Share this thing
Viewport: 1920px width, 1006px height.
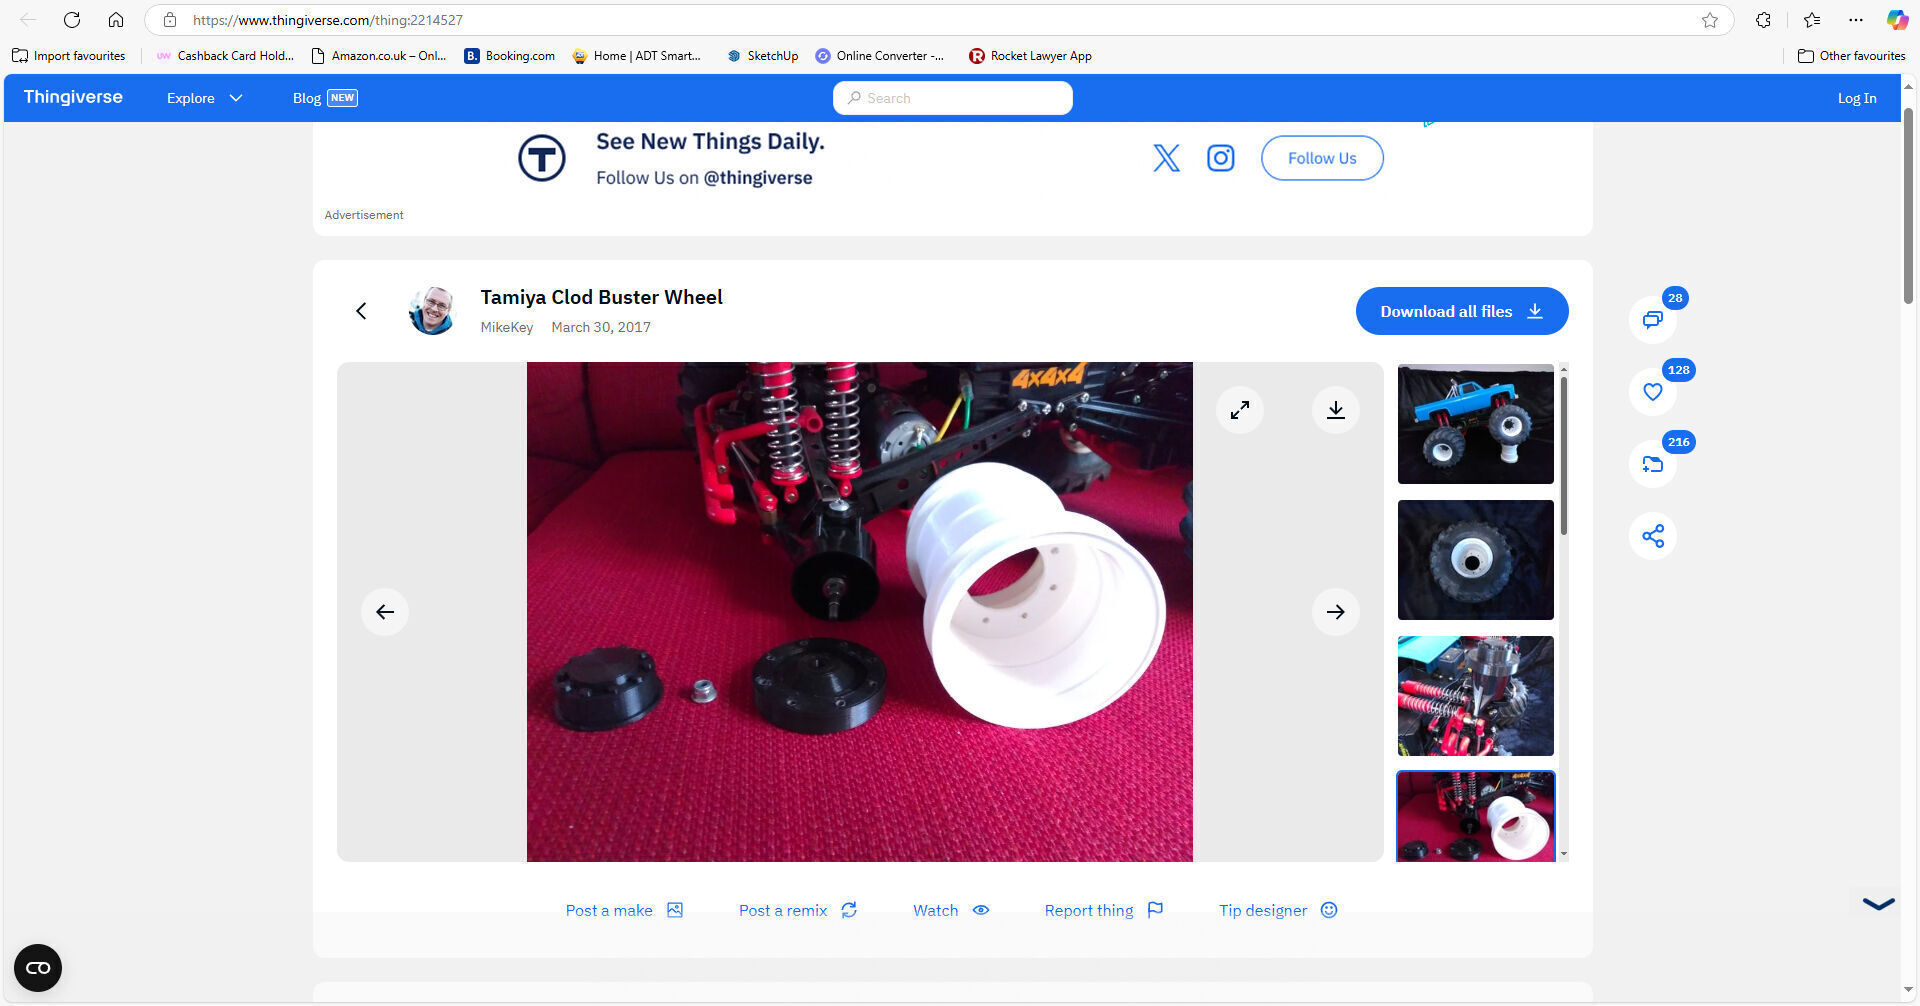point(1653,536)
